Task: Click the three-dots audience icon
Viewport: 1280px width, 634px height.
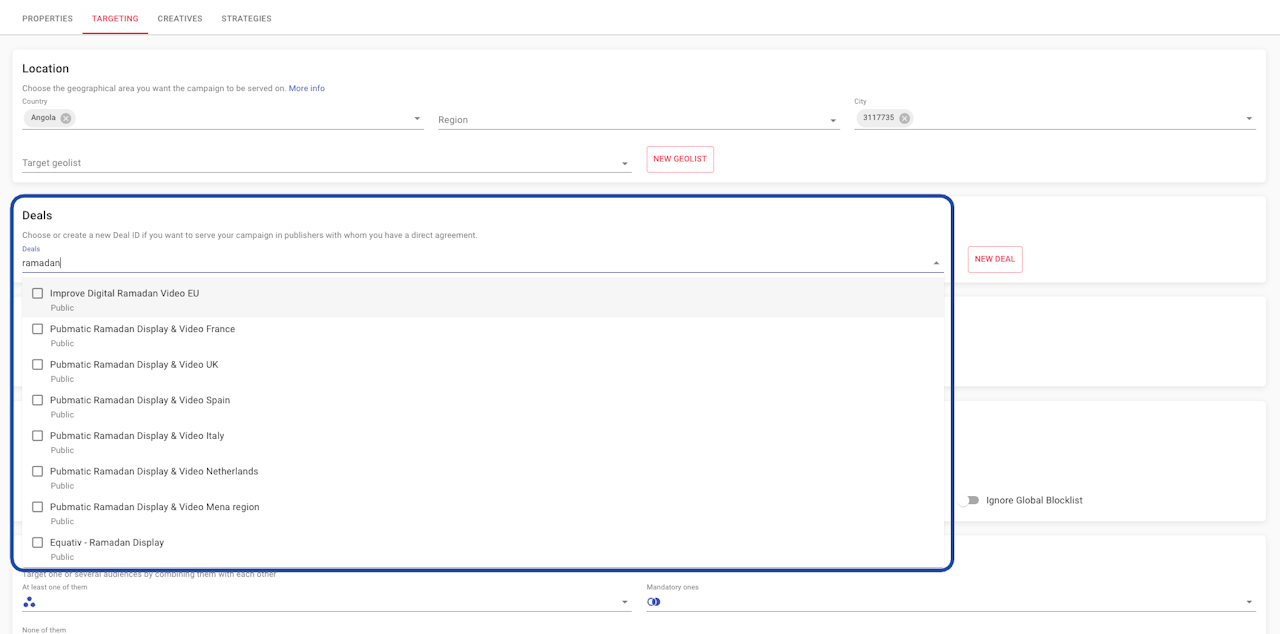Action: [x=29, y=602]
